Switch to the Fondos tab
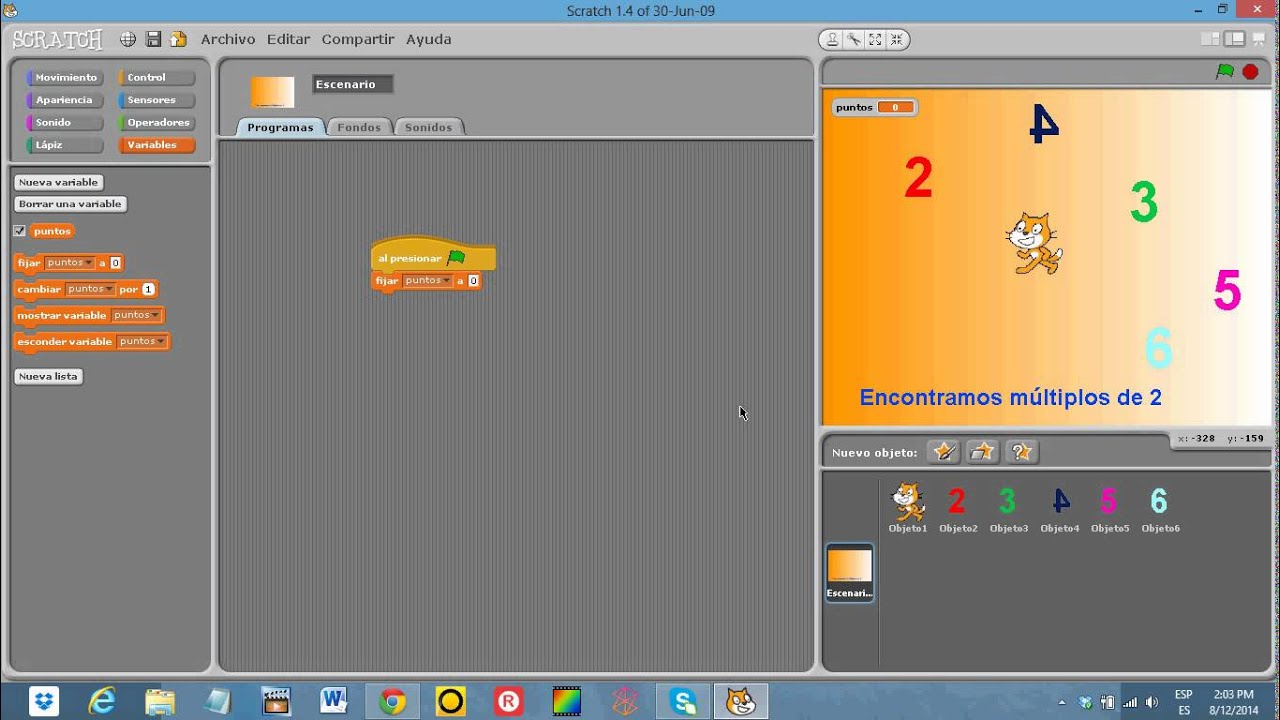Screen dimensions: 1280x720 pos(359,127)
